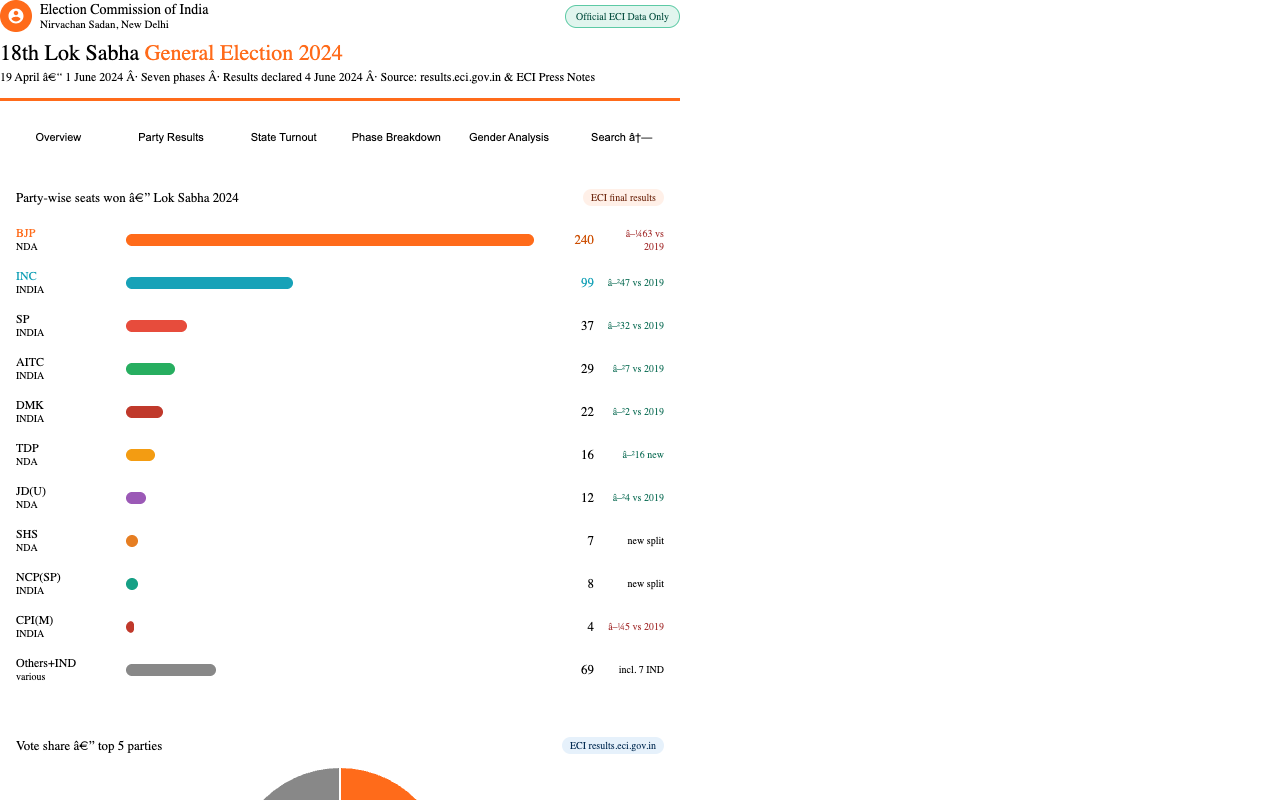Click JD(U) seat count 12
Viewport: 1280px width, 800px height.
click(x=587, y=498)
